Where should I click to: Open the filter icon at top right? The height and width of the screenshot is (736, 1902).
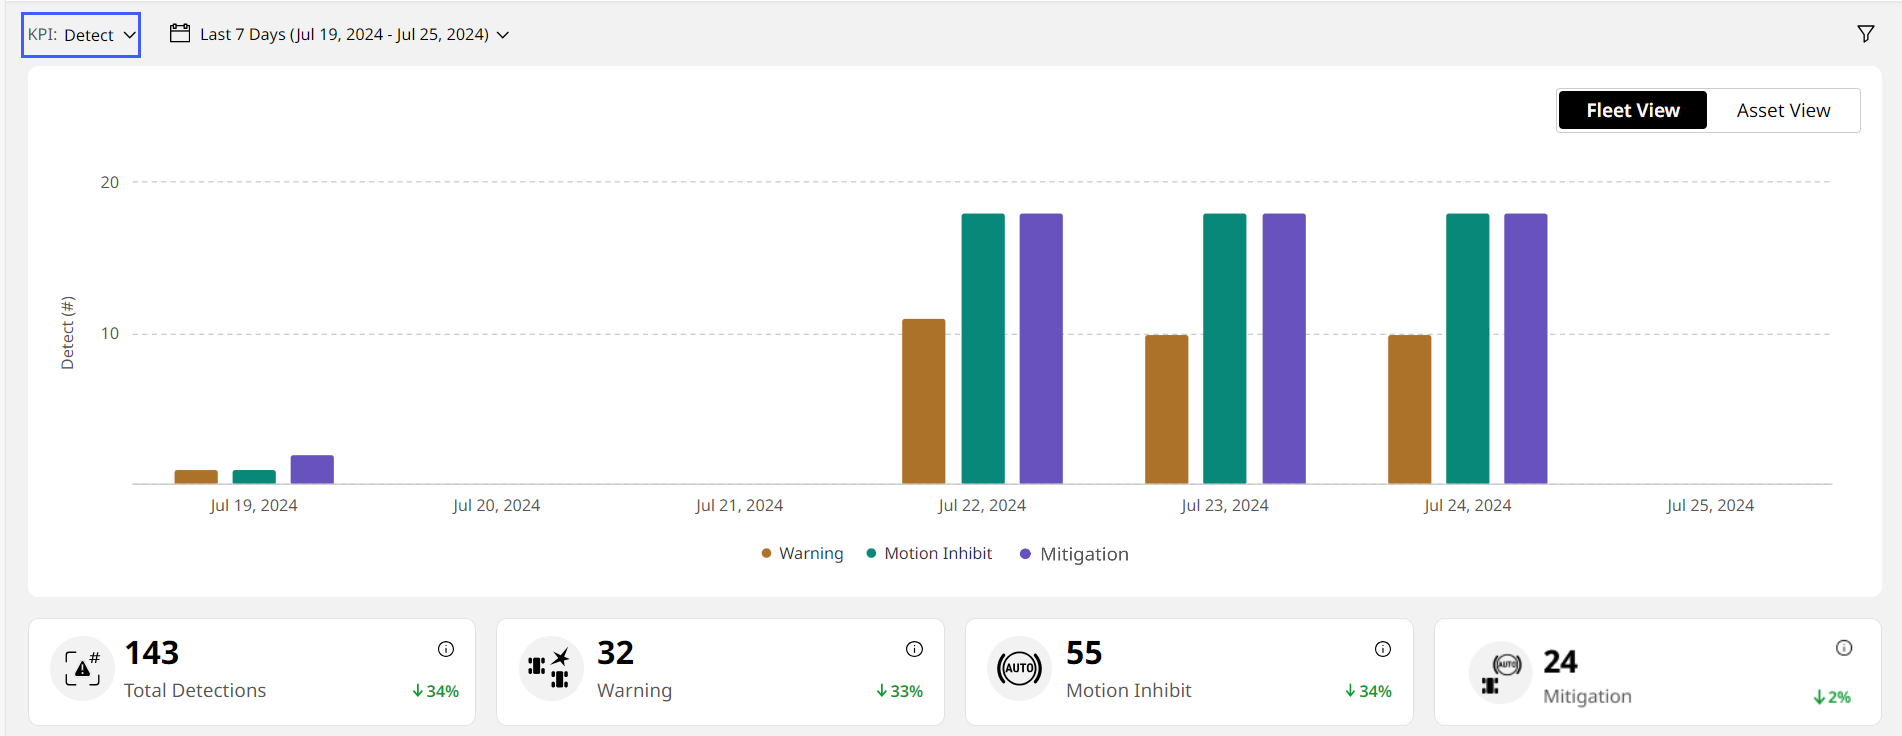[1865, 34]
